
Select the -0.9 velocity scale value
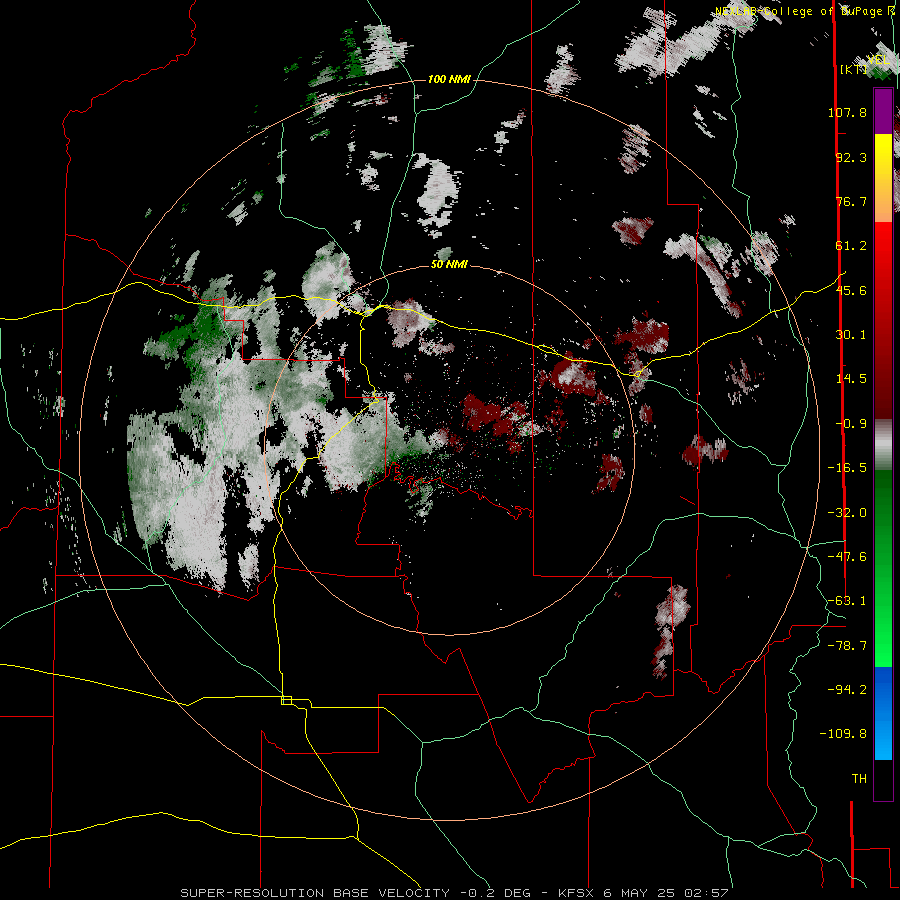(851, 424)
